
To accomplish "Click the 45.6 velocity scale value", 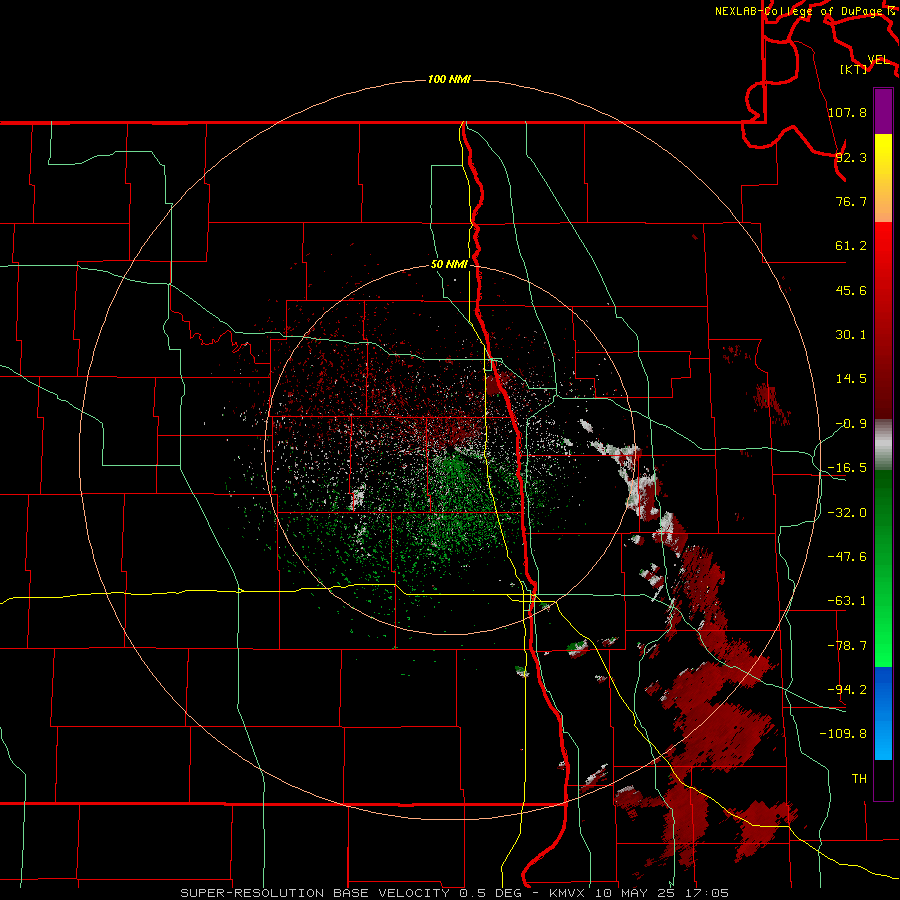I will click(x=851, y=290).
